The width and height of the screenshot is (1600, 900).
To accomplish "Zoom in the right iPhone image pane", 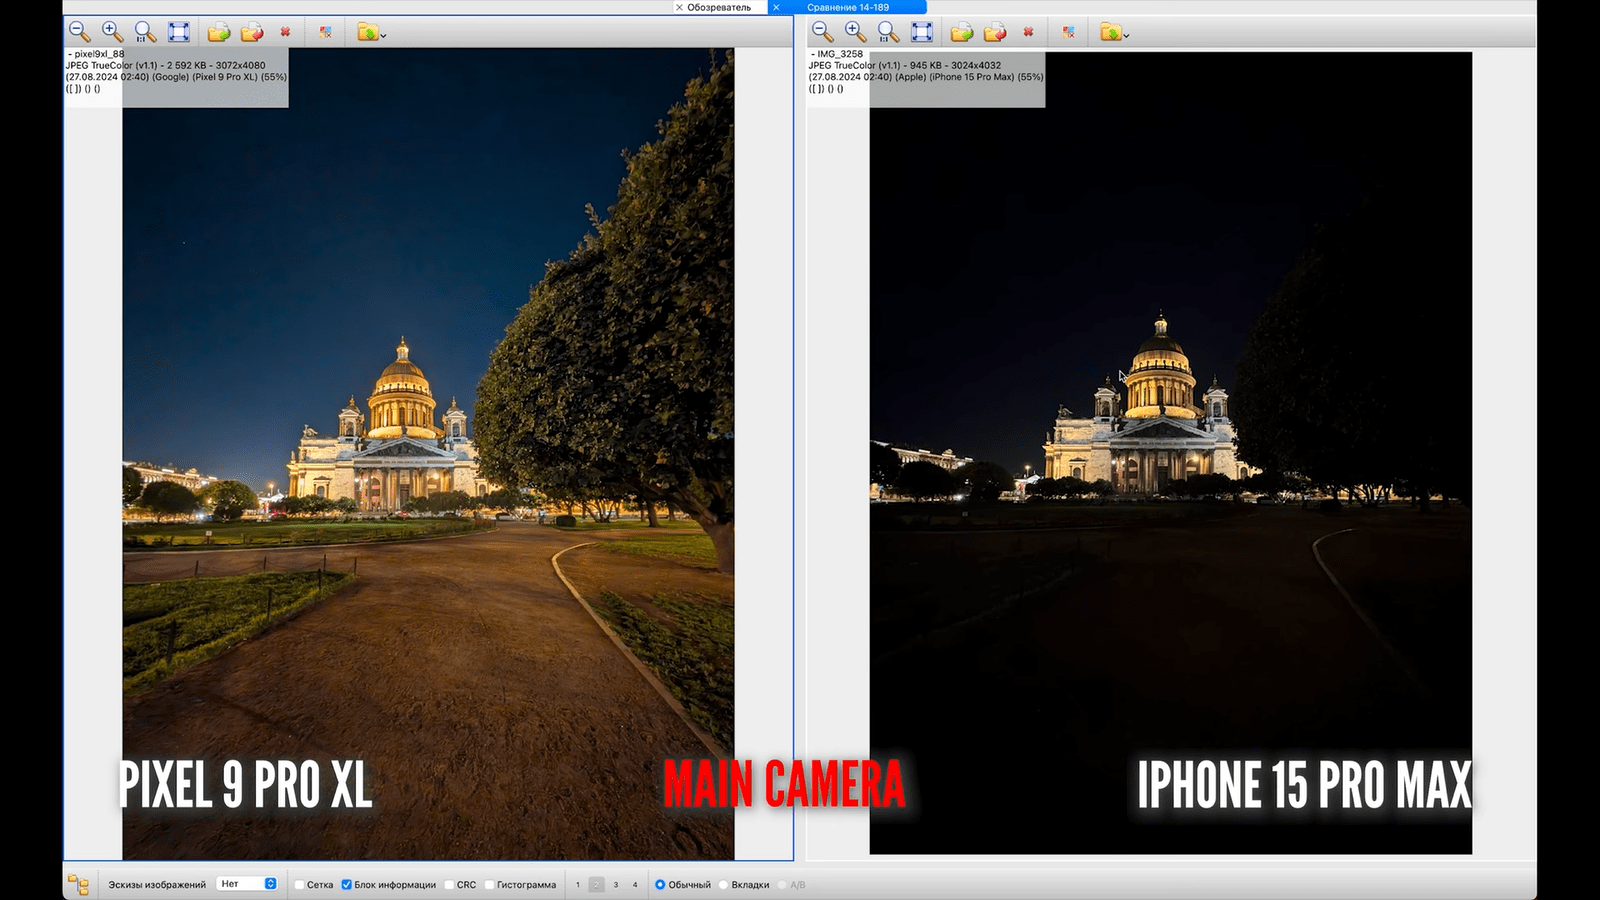I will tap(856, 32).
